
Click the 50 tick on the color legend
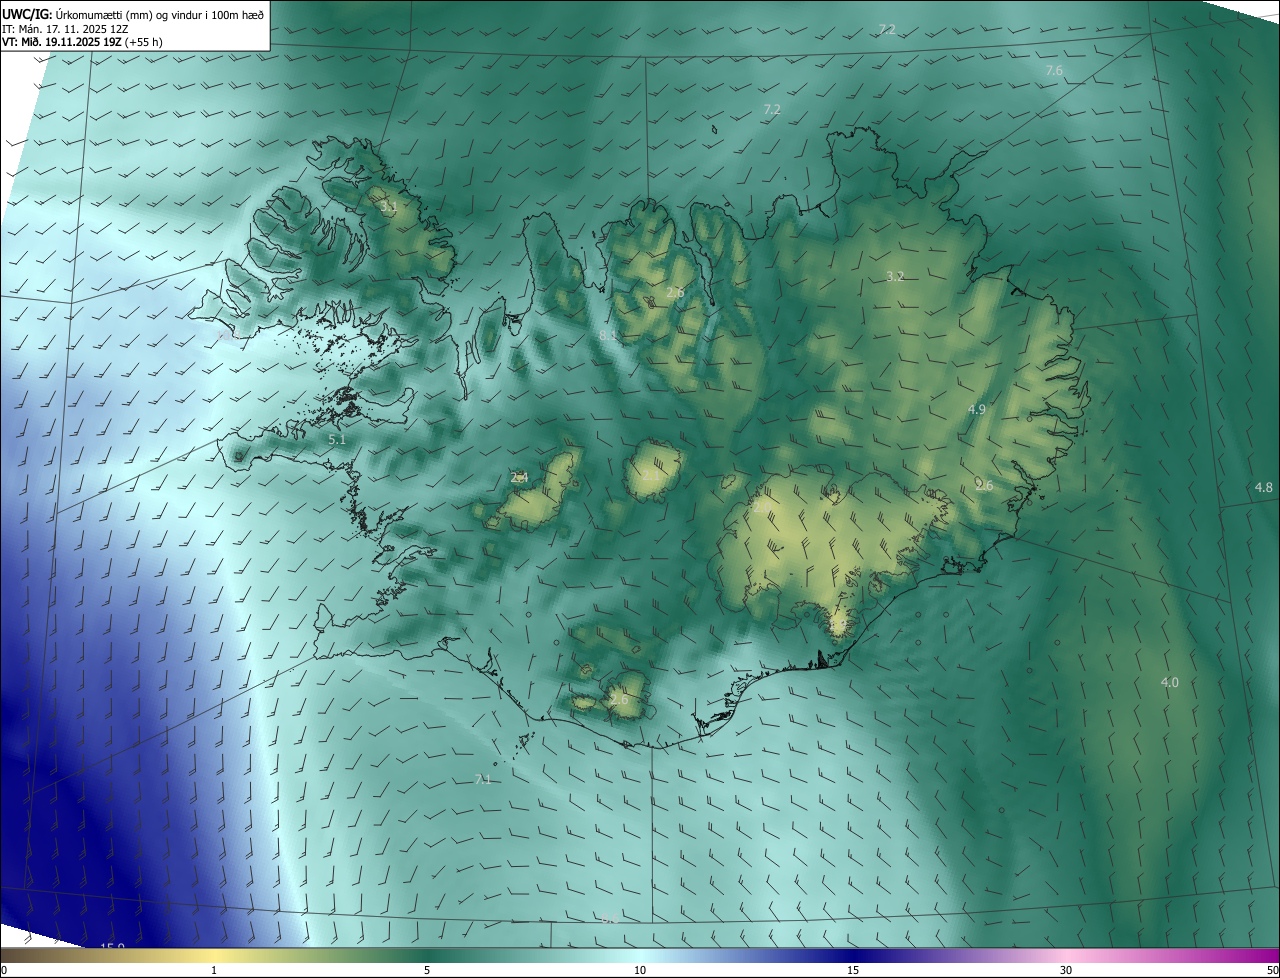click(1272, 970)
